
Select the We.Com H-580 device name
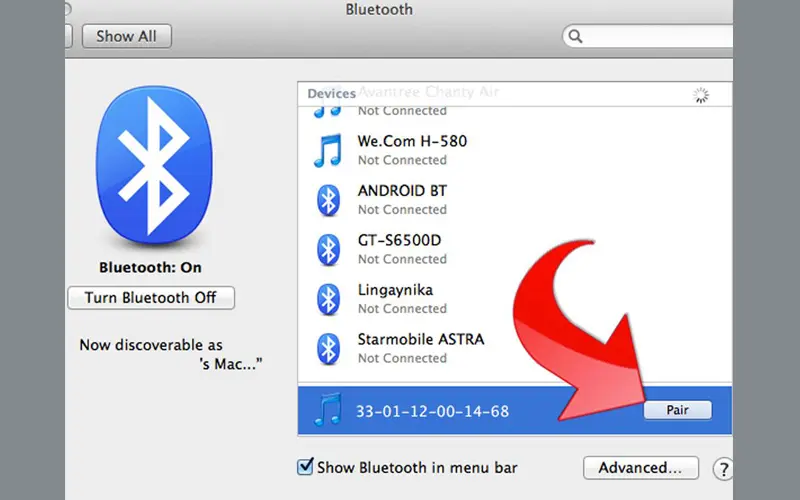pos(412,141)
